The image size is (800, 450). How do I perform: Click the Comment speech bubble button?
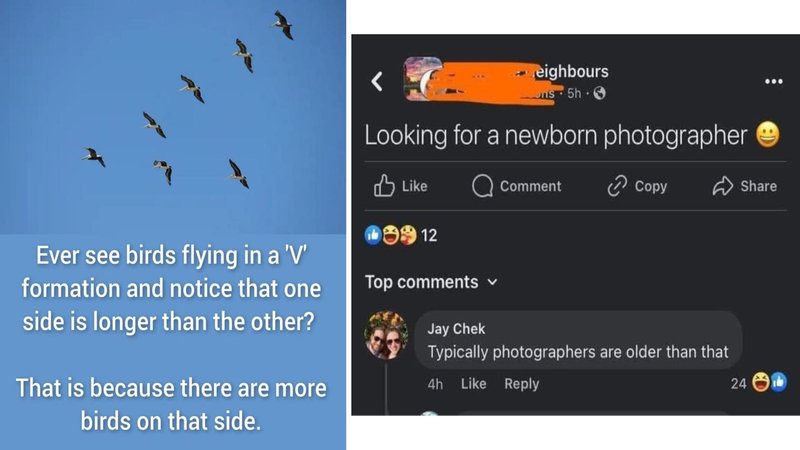(x=516, y=186)
